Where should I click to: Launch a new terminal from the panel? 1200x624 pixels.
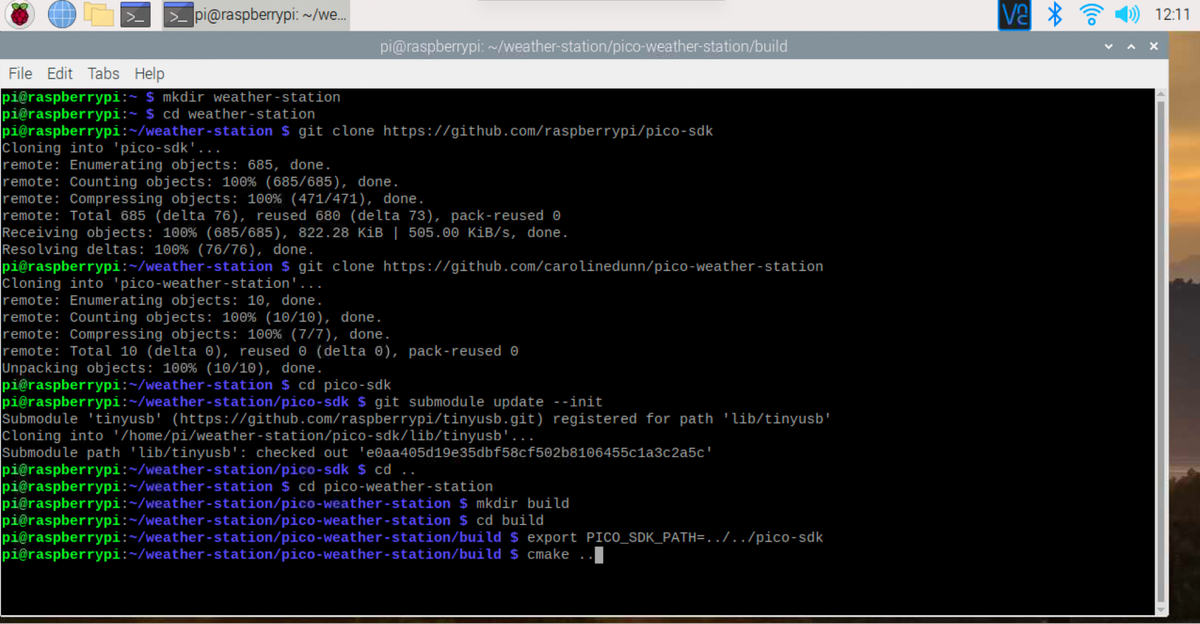135,15
